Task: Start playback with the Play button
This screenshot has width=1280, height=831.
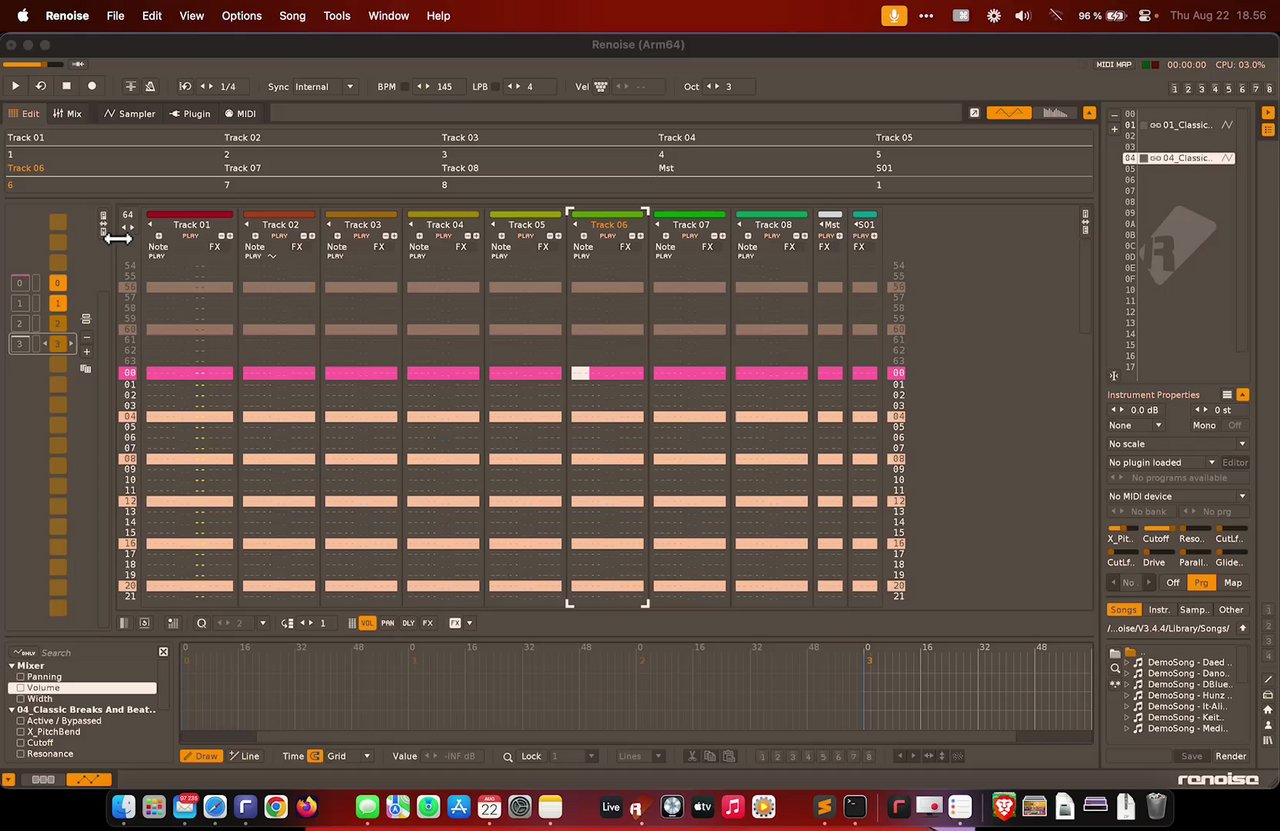Action: 15,87
